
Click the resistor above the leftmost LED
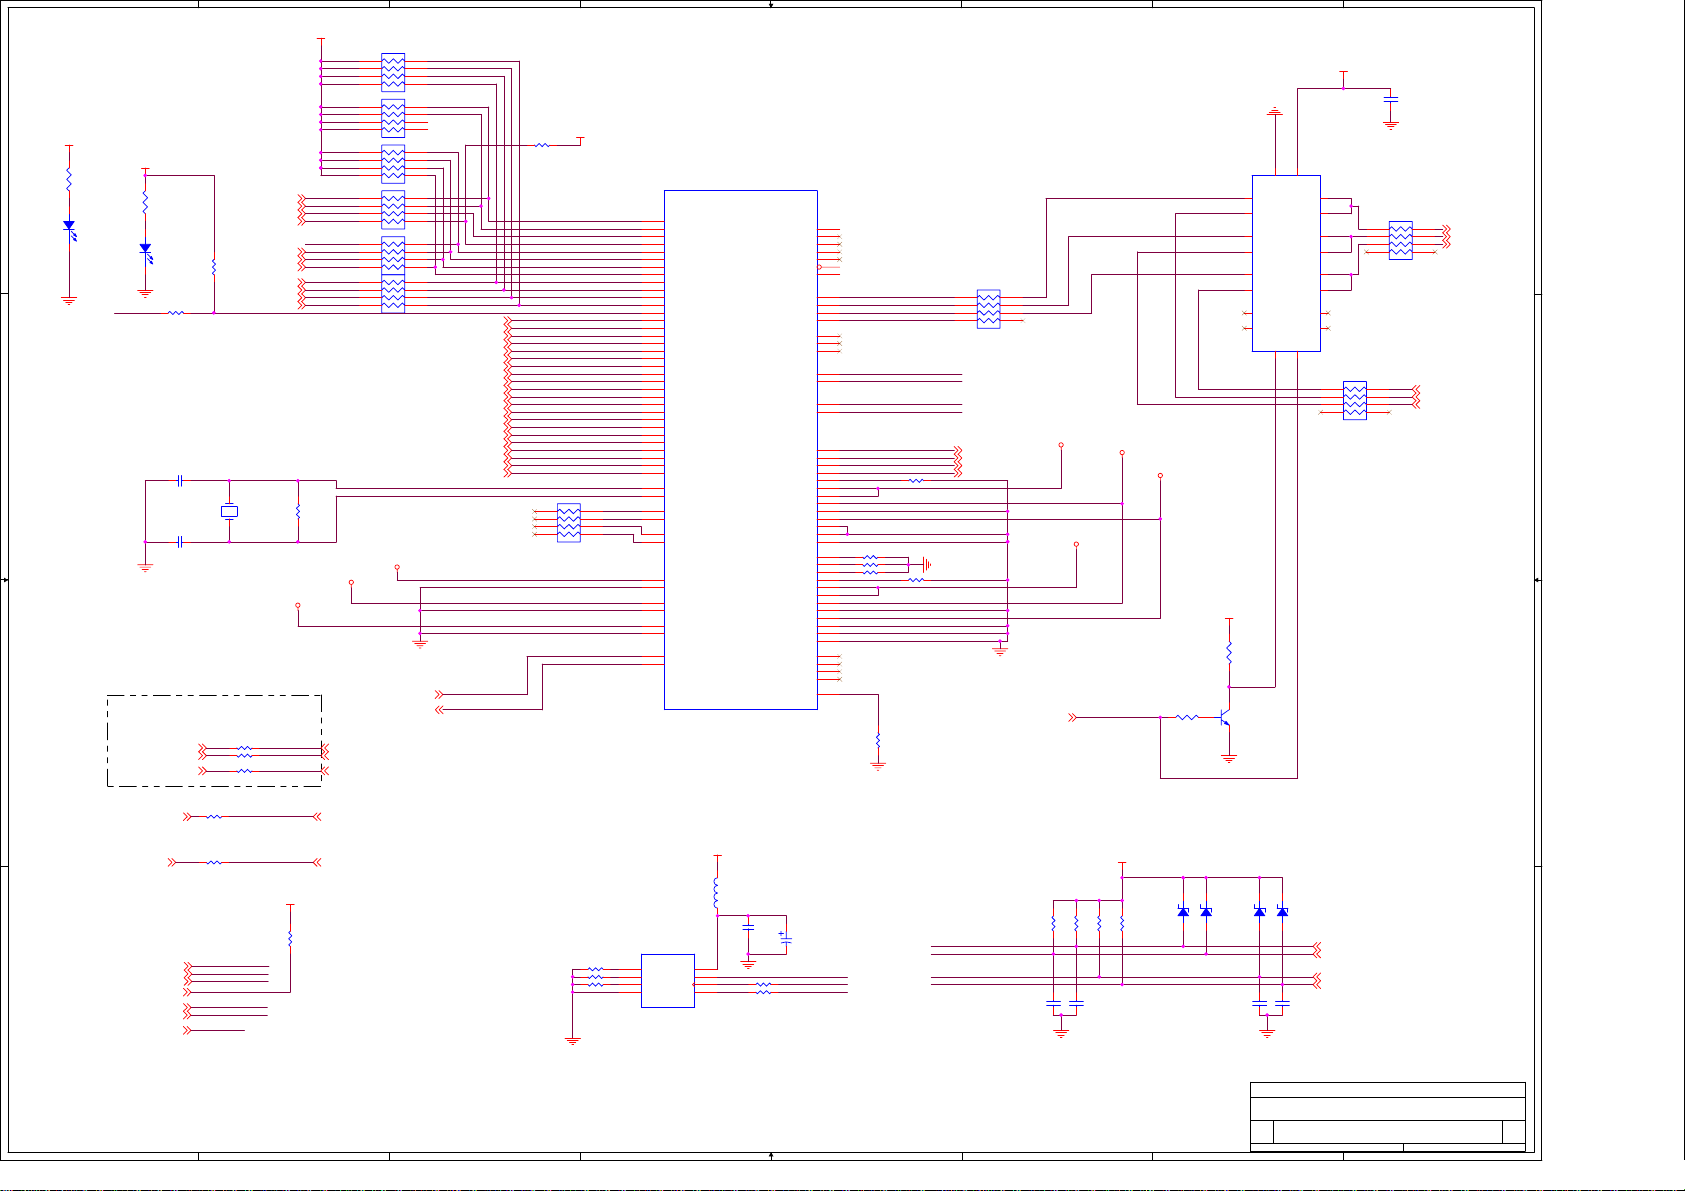pos(69,180)
